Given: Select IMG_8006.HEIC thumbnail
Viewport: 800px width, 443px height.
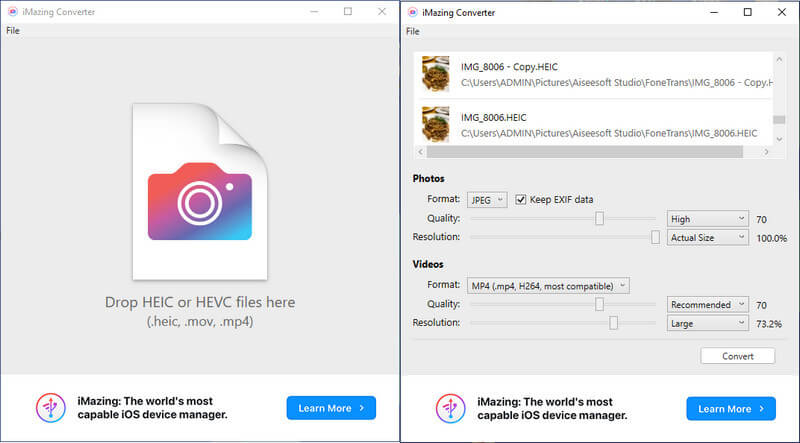Looking at the screenshot, I should (x=436, y=125).
